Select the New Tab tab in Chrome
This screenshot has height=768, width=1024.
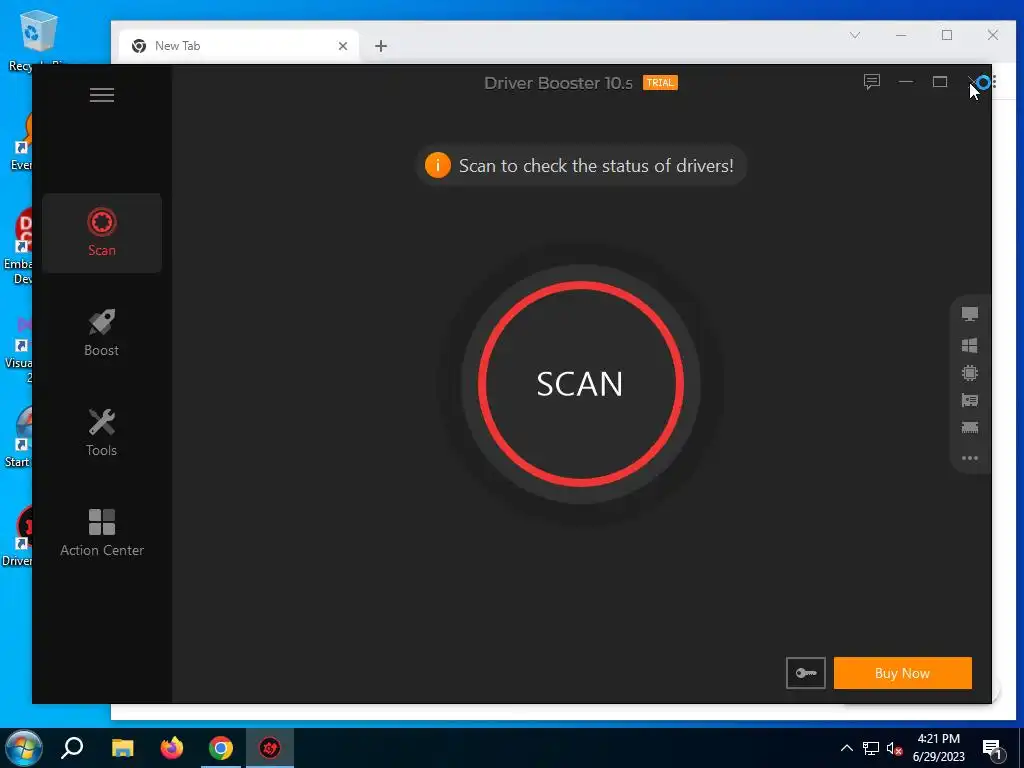(x=238, y=46)
